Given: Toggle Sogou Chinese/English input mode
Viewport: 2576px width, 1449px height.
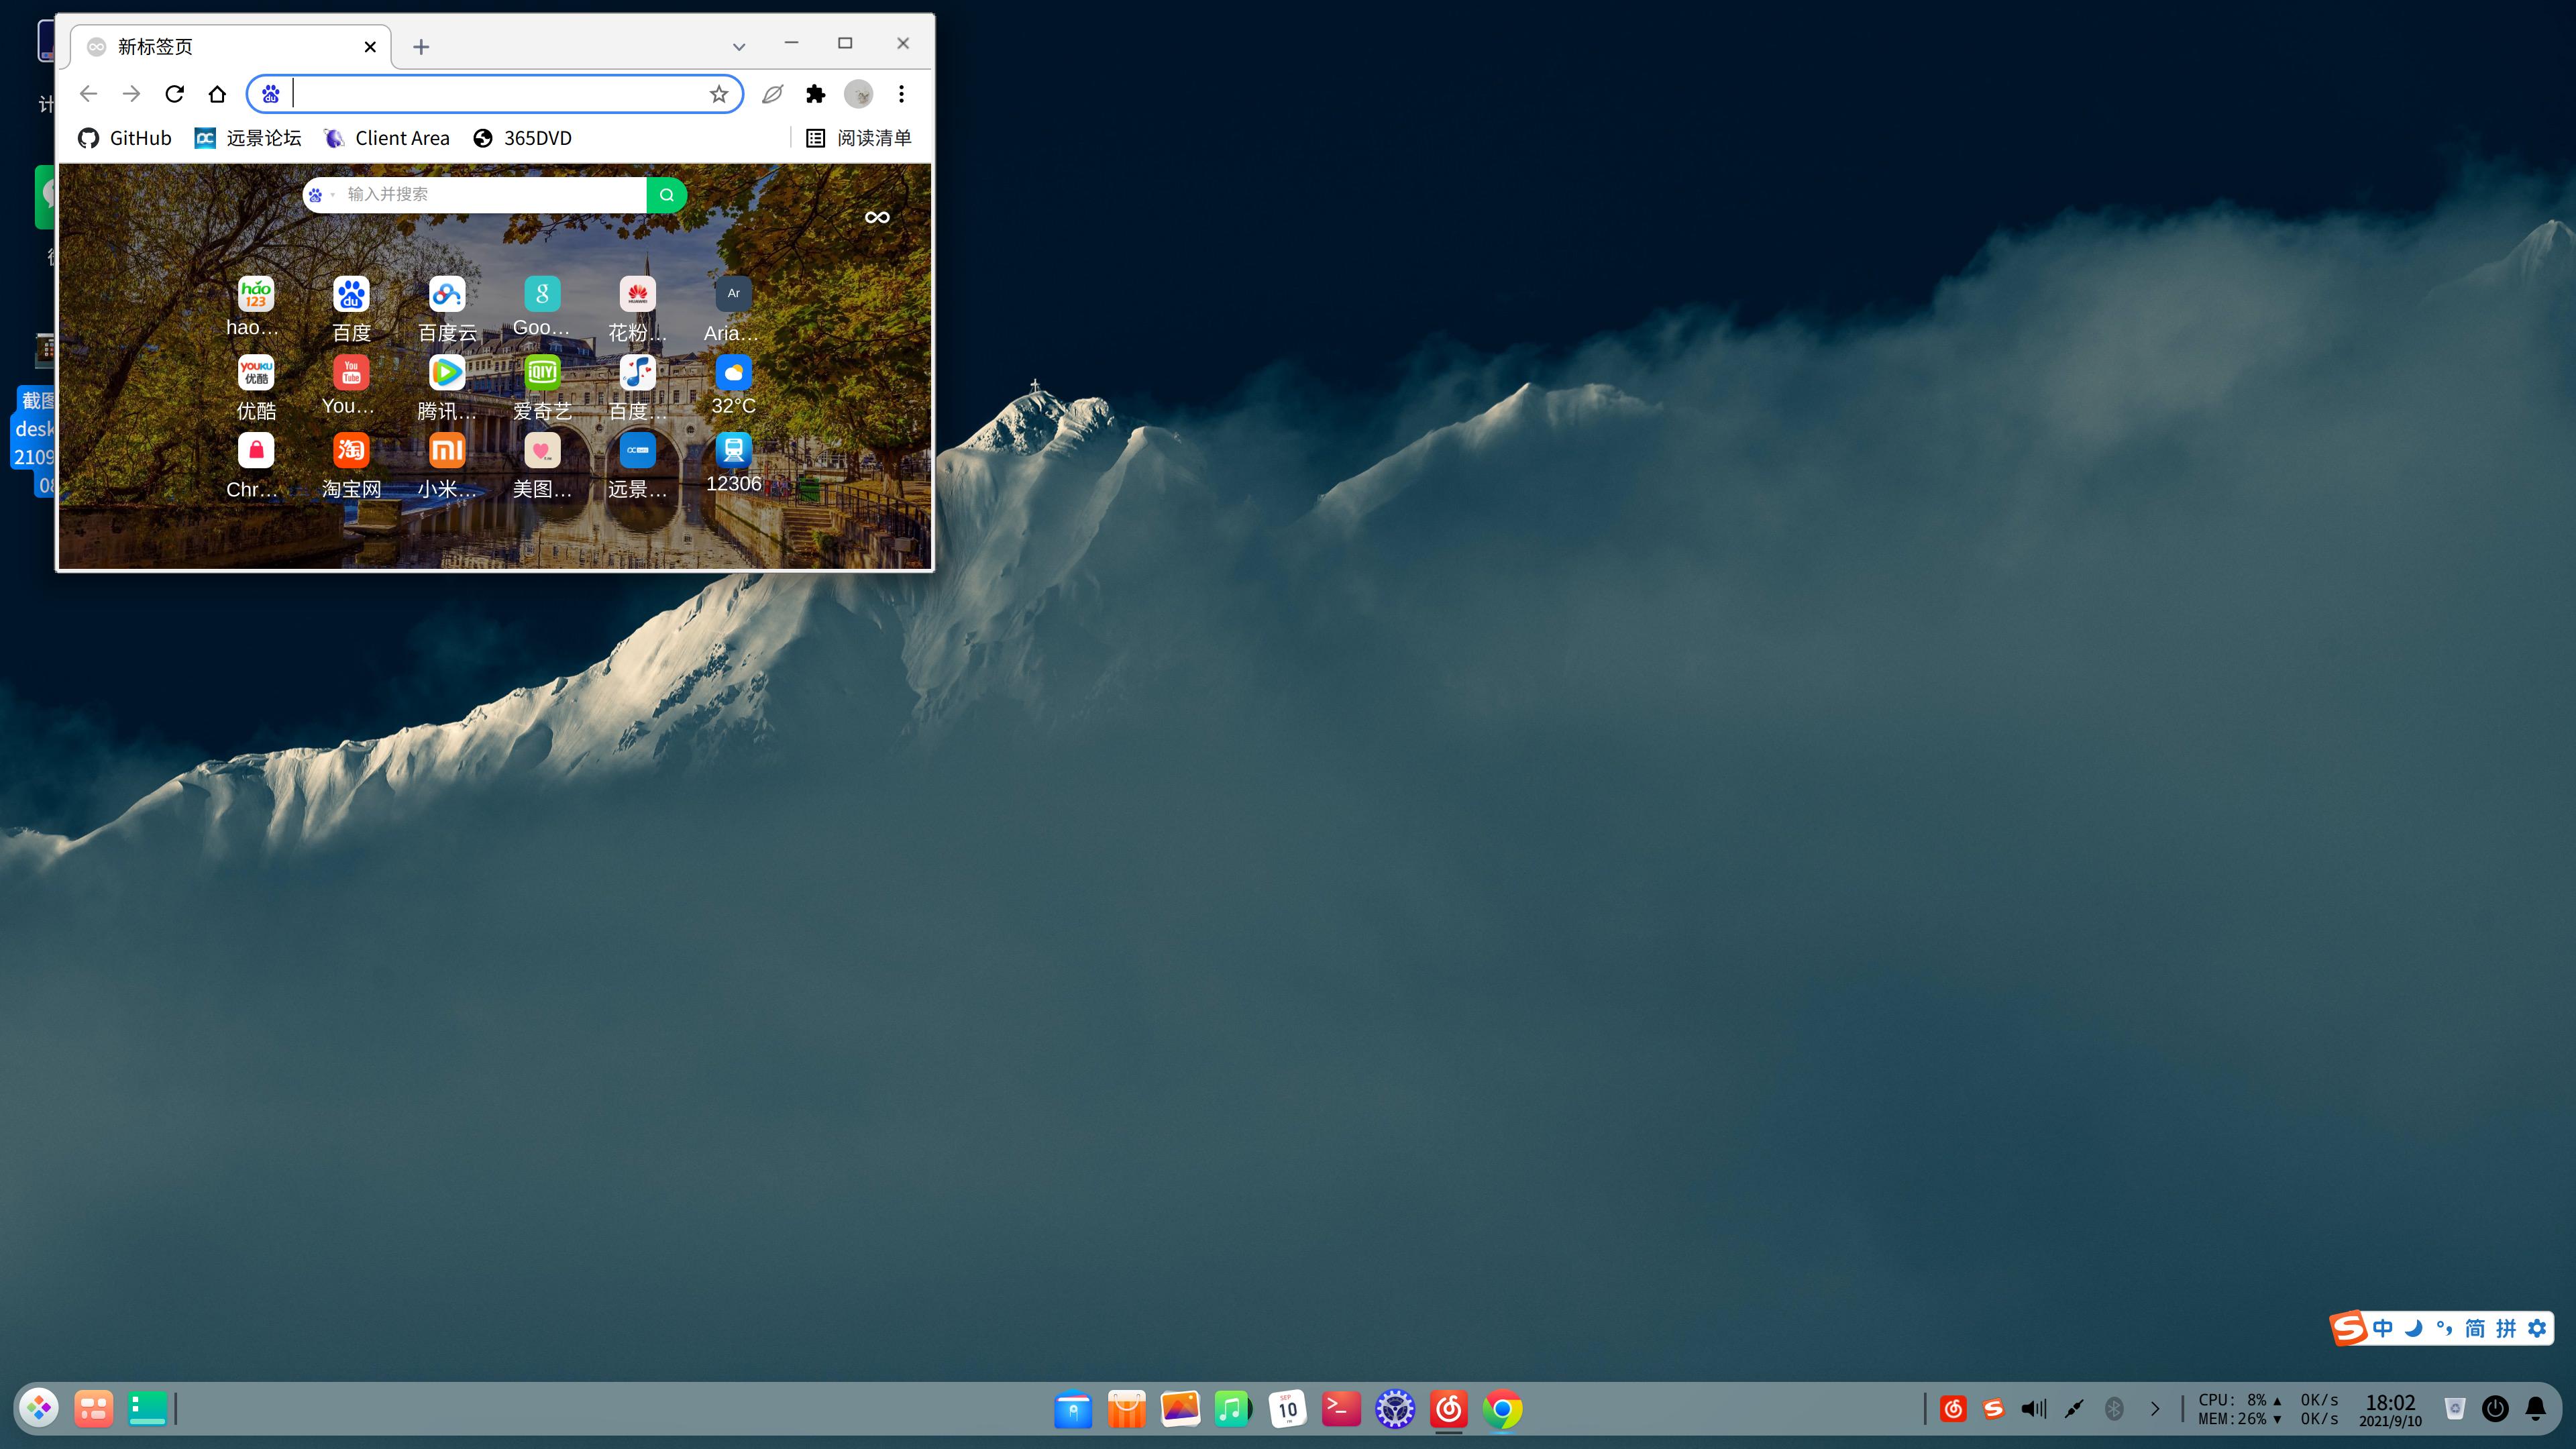Looking at the screenshot, I should 2383,1328.
